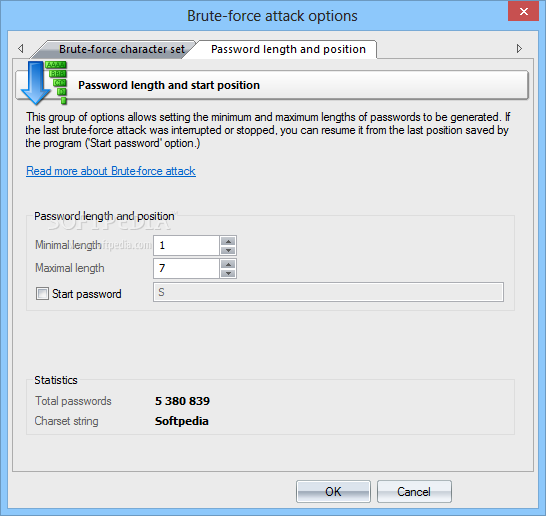Click the Minimal length input field
This screenshot has height=516, width=546.
point(186,245)
